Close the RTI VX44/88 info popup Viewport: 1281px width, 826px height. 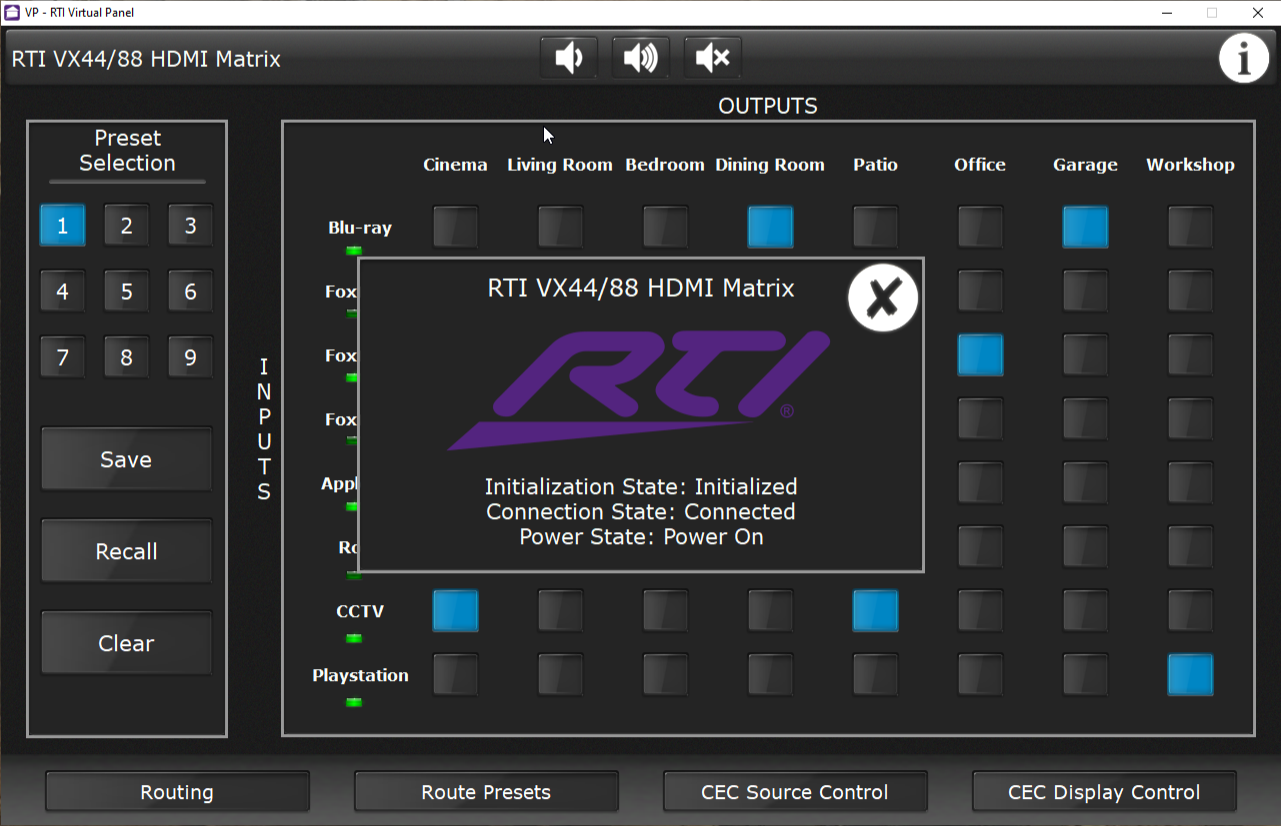click(x=883, y=298)
